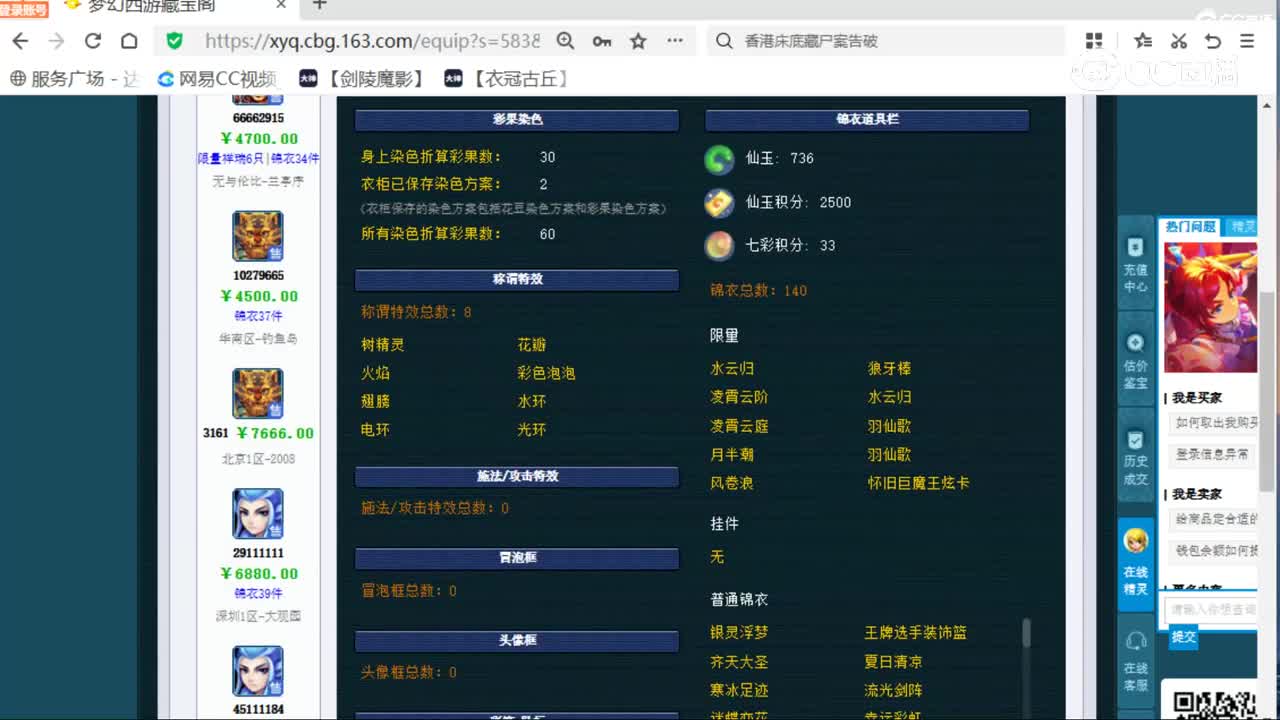Open the grid apps launcher near the search bar

pyautogui.click(x=1094, y=40)
